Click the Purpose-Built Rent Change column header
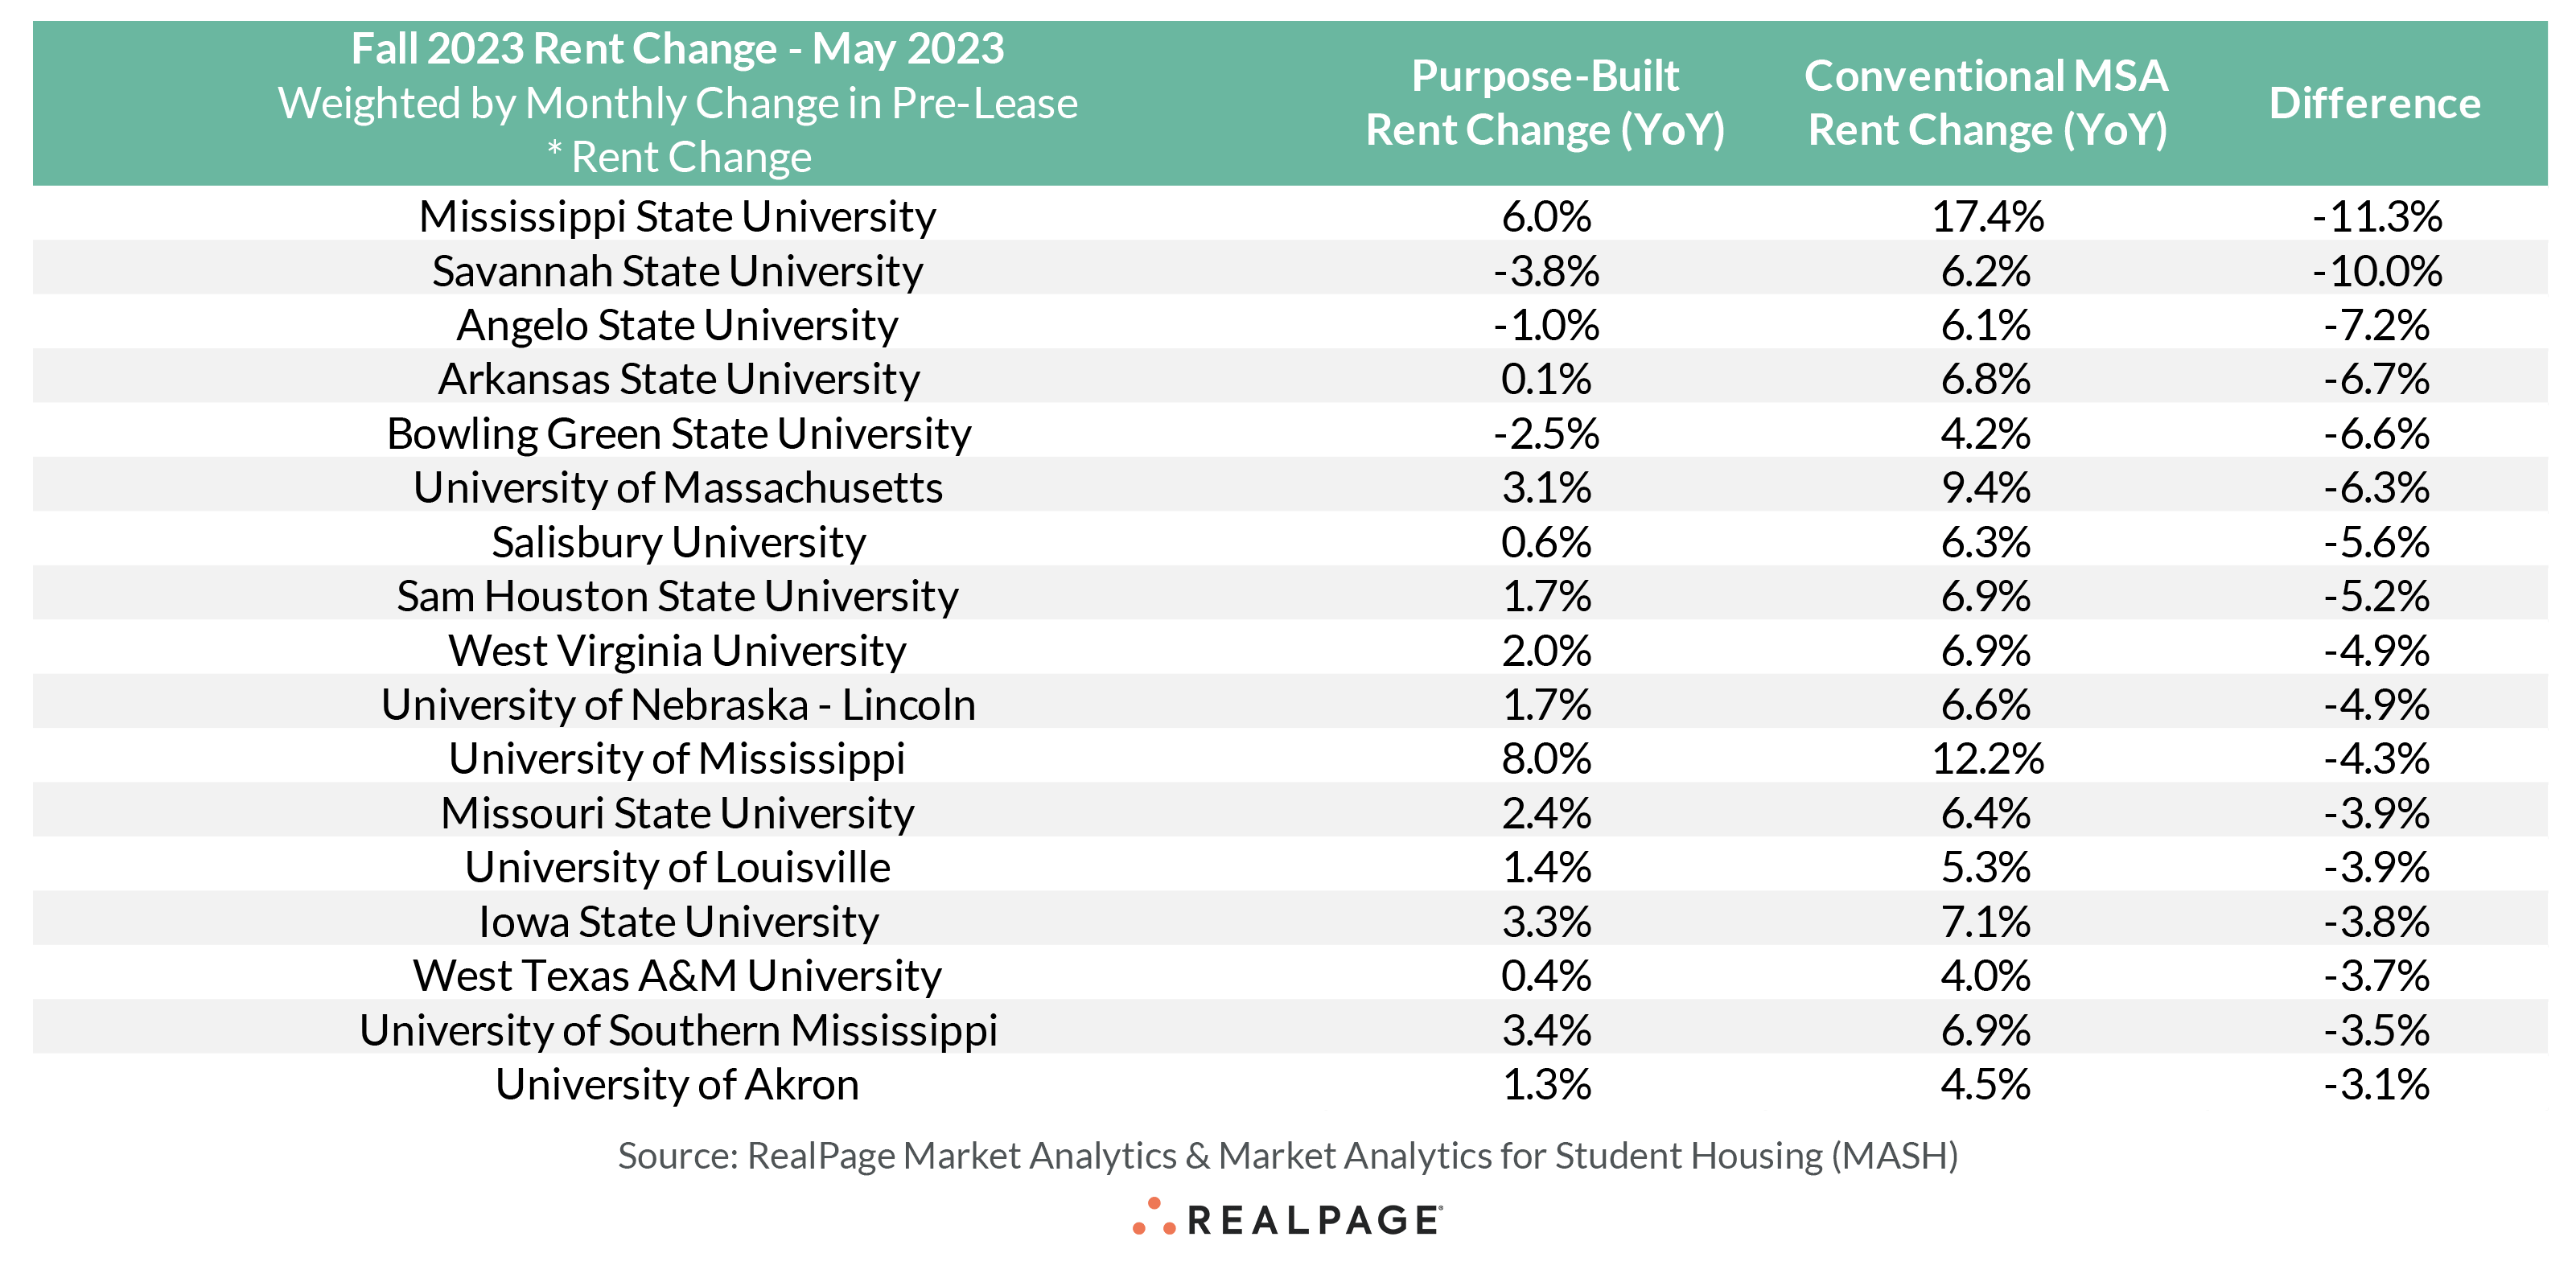The height and width of the screenshot is (1278, 2576). coord(1545,103)
